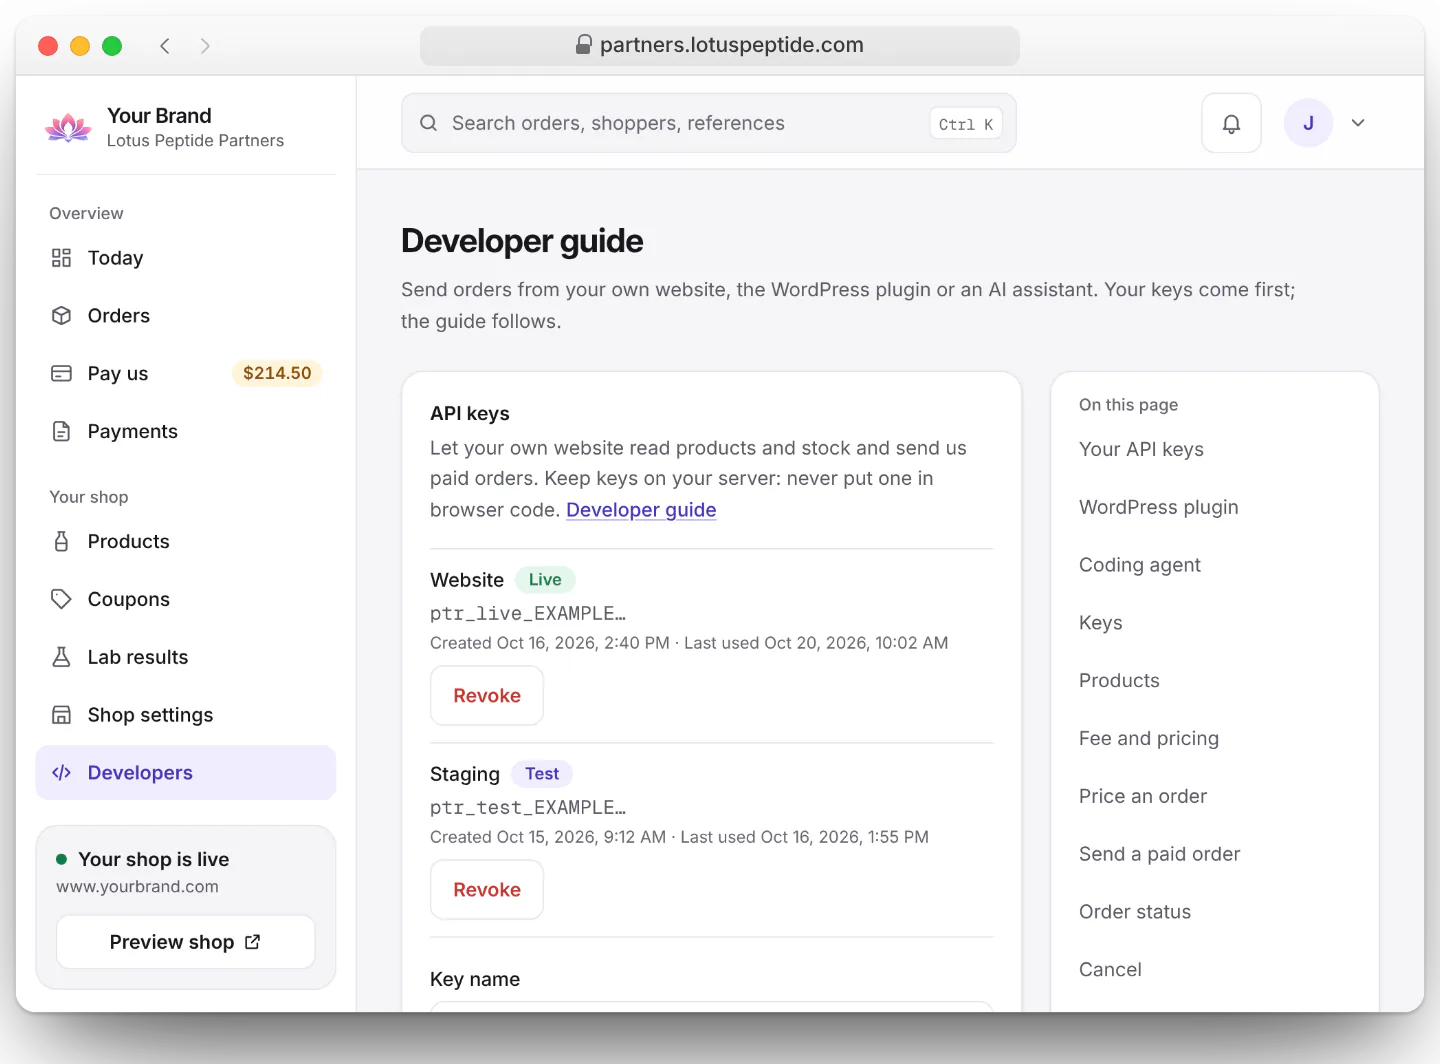Click the Test status badge
This screenshot has width=1440, height=1064.
(542, 774)
